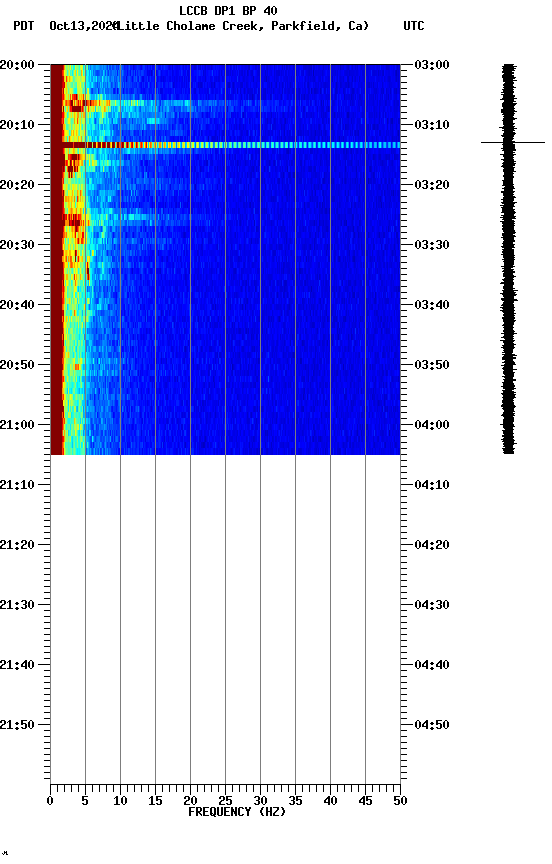This screenshot has width=552, height=864.
Task: Click the horizontal event marker line on the waveform
Action: [513, 142]
